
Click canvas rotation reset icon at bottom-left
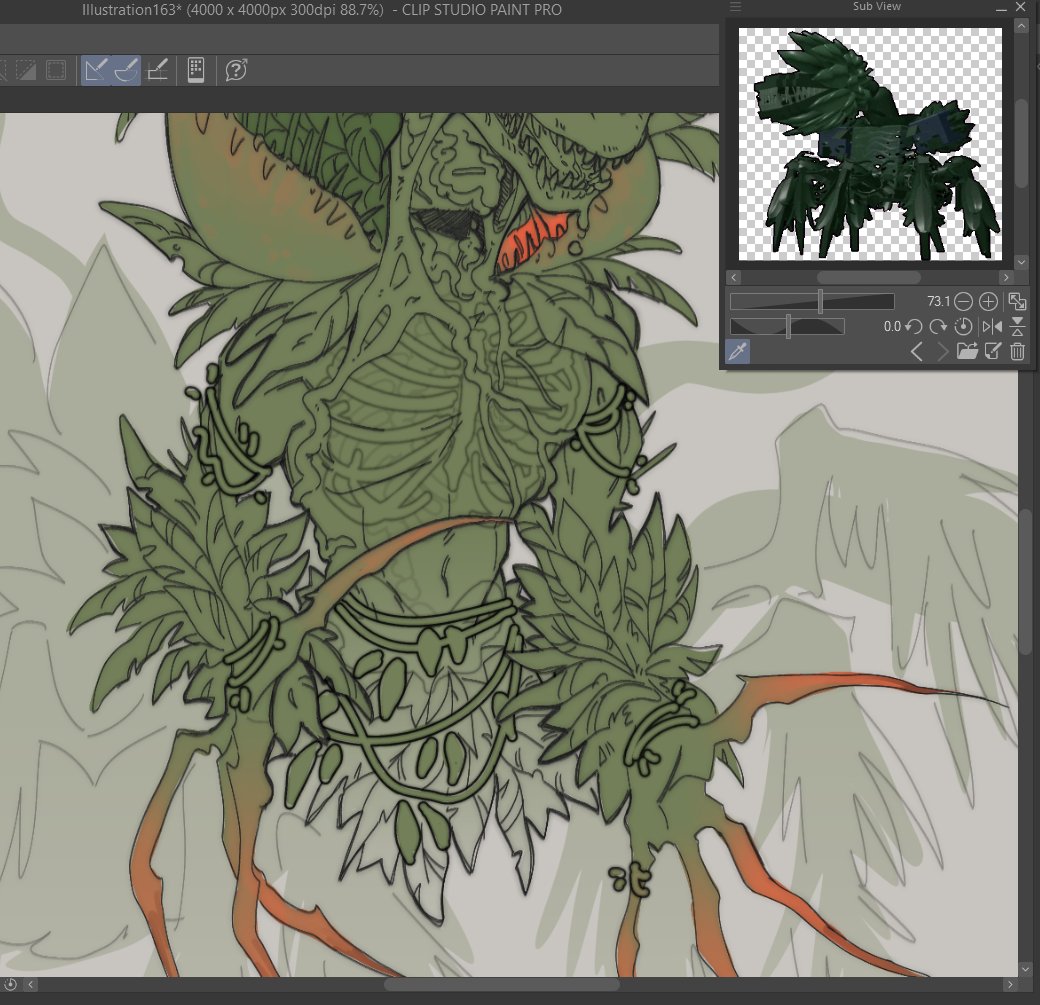click(11, 984)
